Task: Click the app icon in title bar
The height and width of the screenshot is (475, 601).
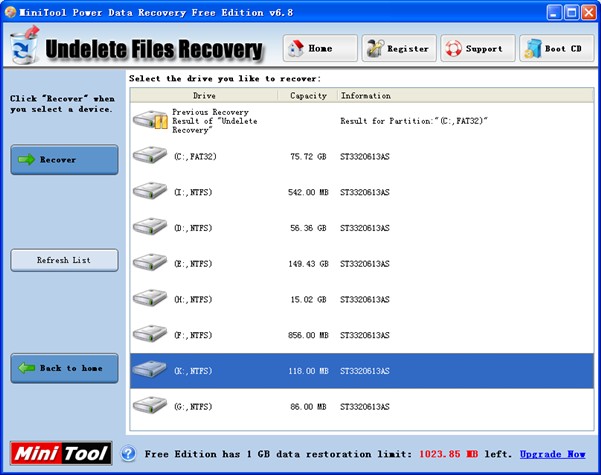Action: [x=10, y=12]
